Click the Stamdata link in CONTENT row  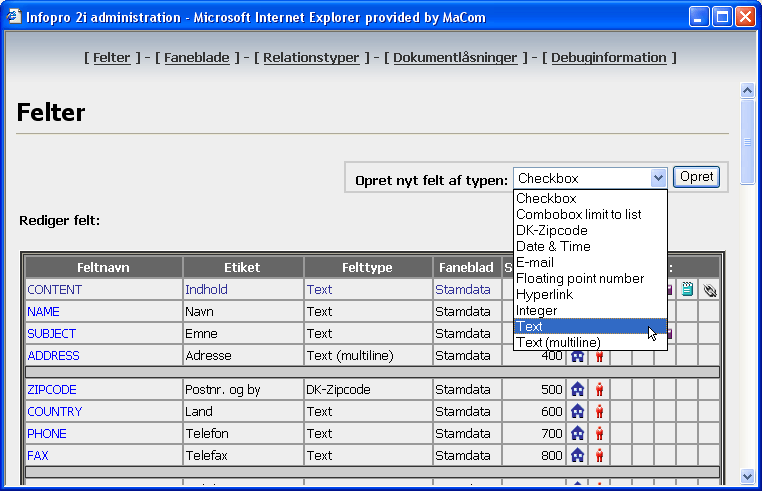pyautogui.click(x=463, y=289)
